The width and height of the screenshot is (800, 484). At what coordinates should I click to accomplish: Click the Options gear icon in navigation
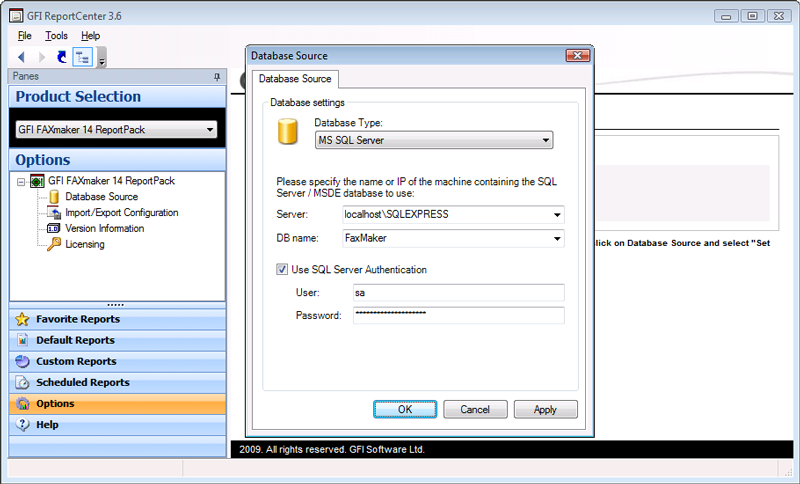pos(22,404)
